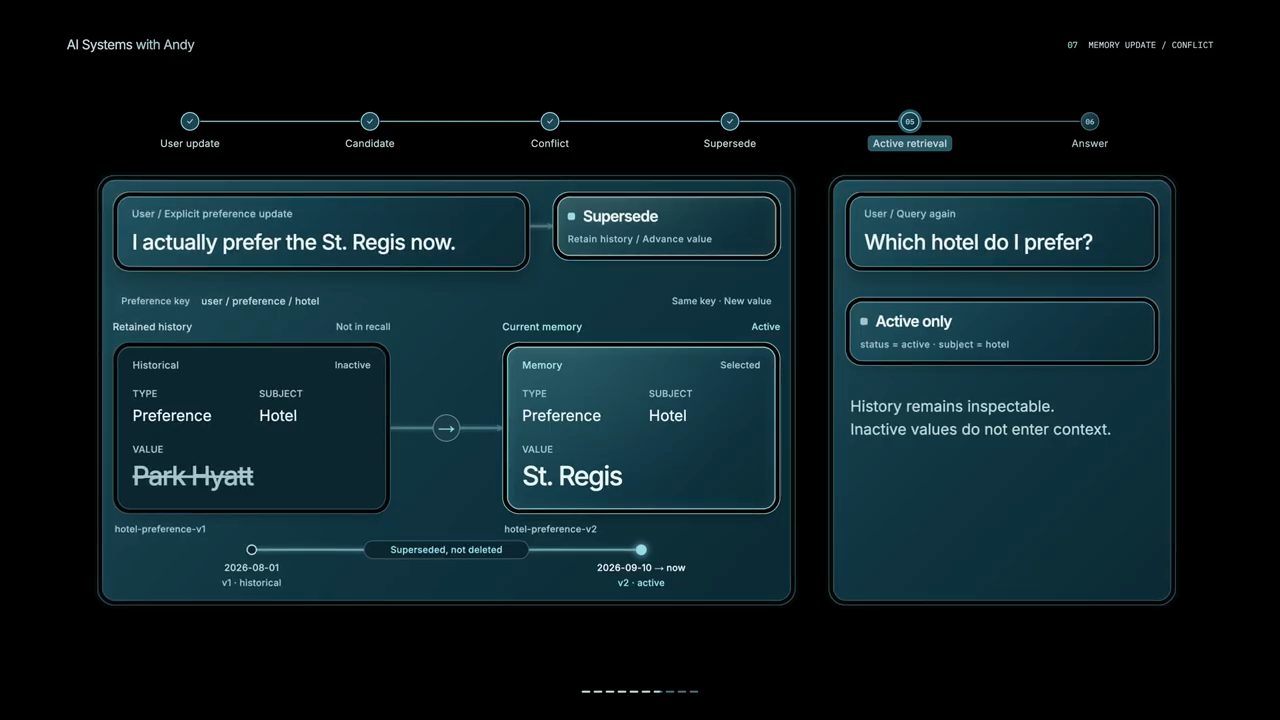The width and height of the screenshot is (1280, 720).
Task: Click the Active label above current memory
Action: coord(766,327)
